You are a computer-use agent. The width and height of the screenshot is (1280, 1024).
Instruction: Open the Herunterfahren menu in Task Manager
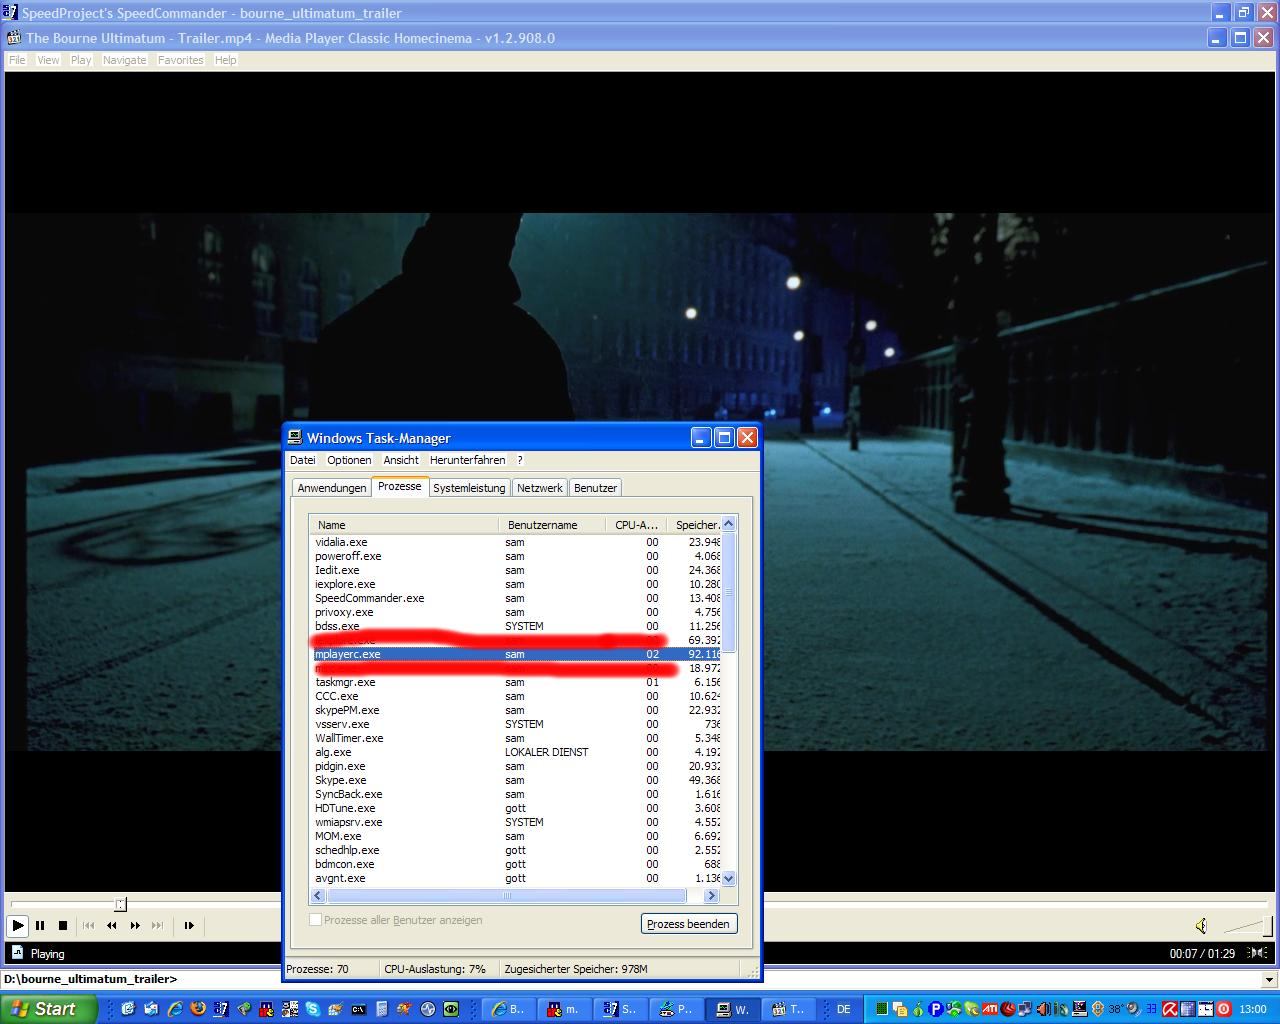pyautogui.click(x=467, y=460)
